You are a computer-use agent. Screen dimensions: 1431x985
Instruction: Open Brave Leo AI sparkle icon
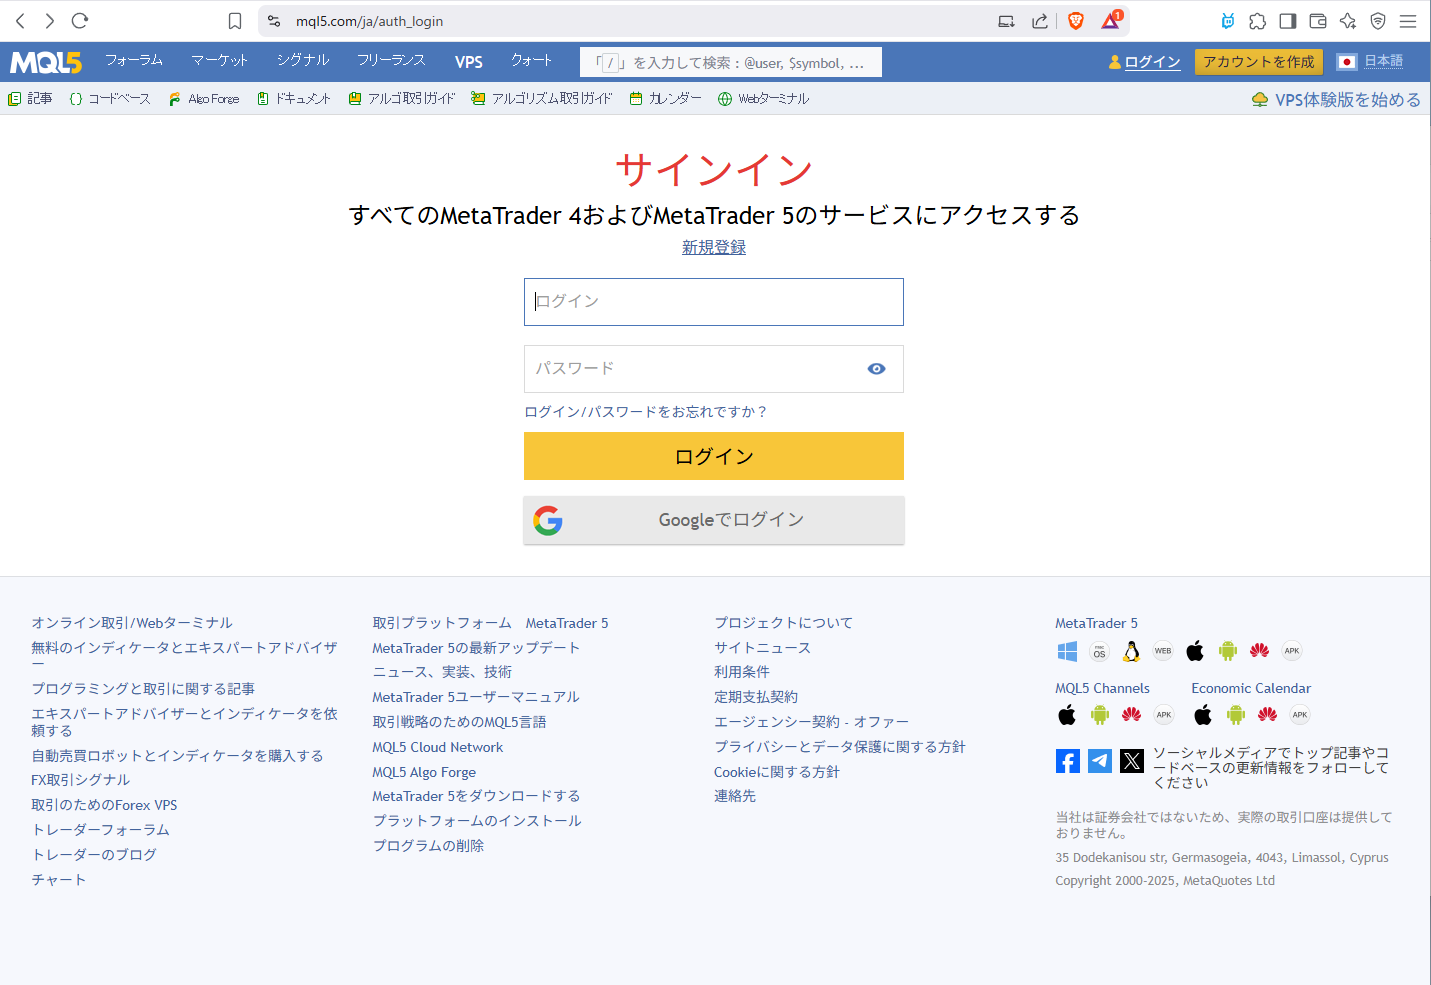coord(1348,21)
